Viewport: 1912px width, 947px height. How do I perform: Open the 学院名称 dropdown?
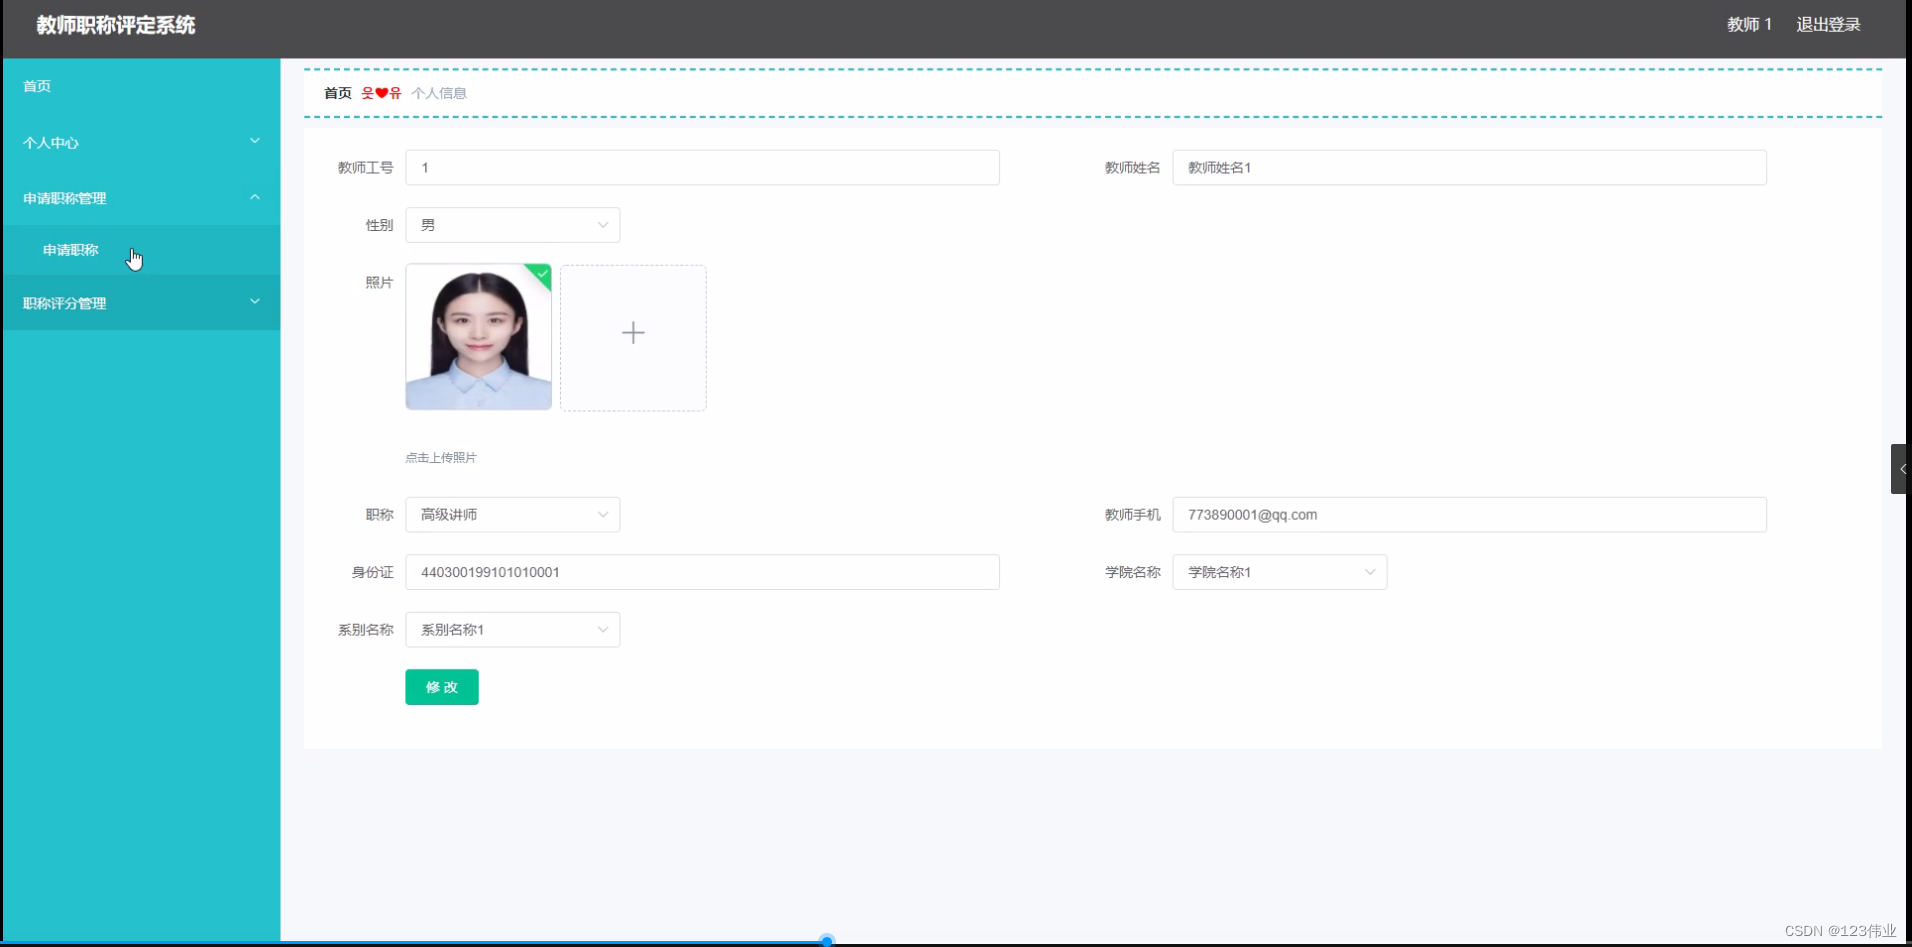click(1279, 572)
